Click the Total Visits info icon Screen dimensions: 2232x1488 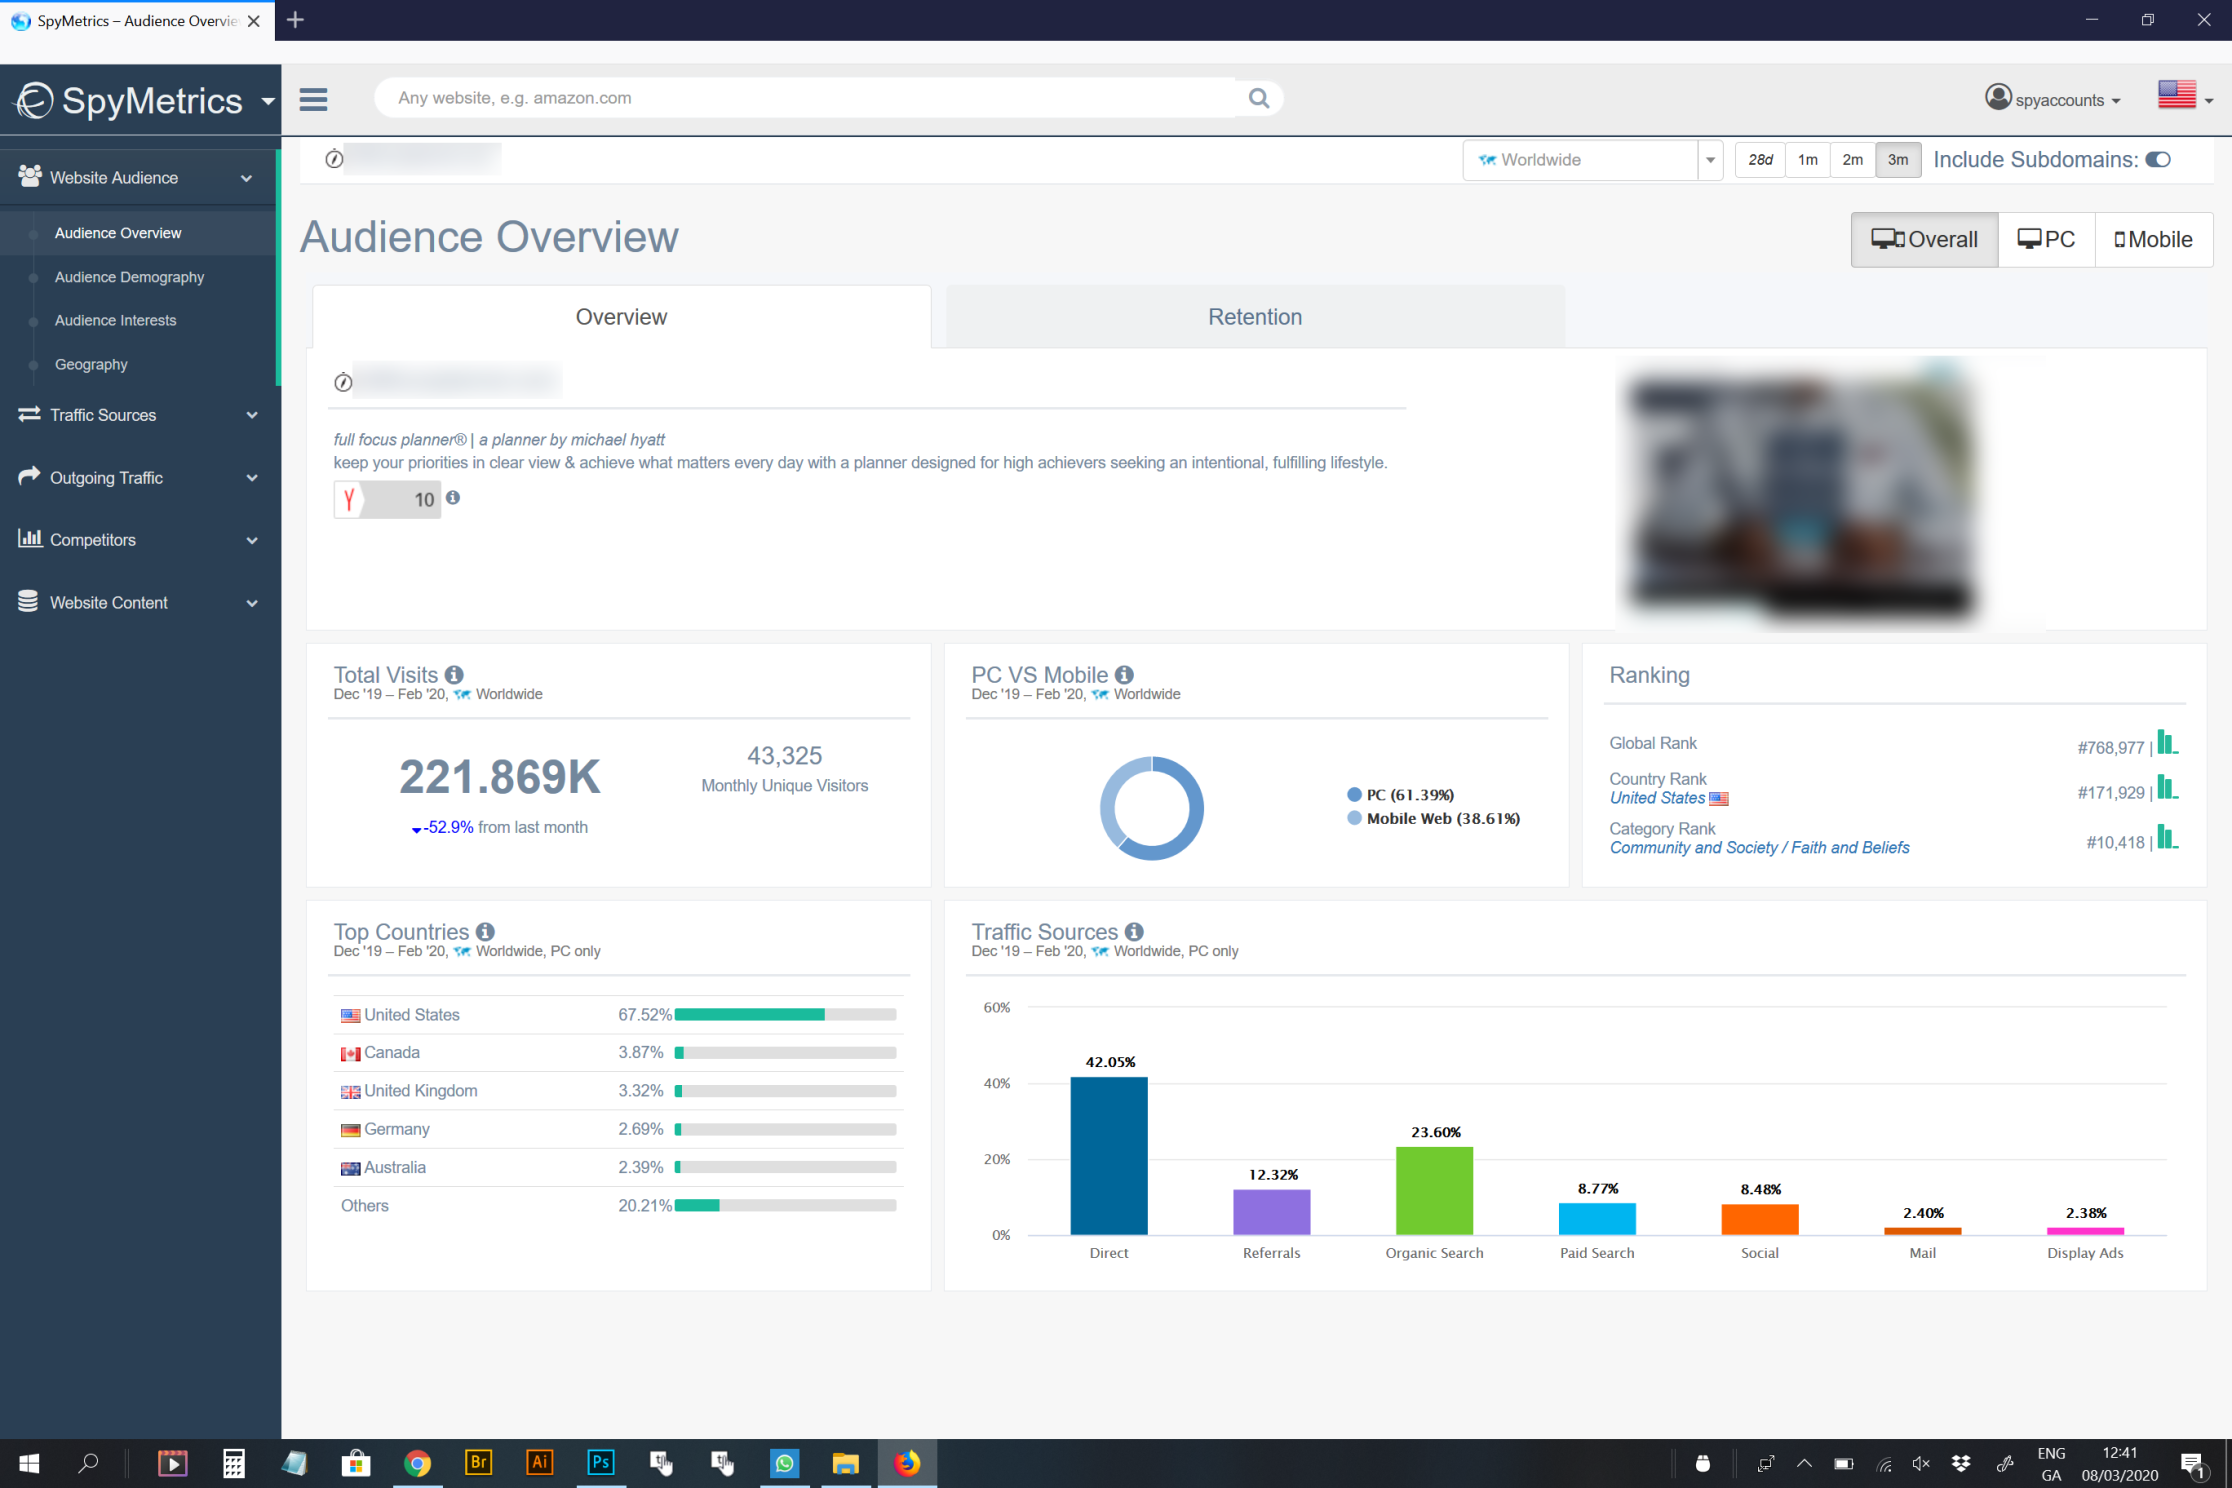454,675
